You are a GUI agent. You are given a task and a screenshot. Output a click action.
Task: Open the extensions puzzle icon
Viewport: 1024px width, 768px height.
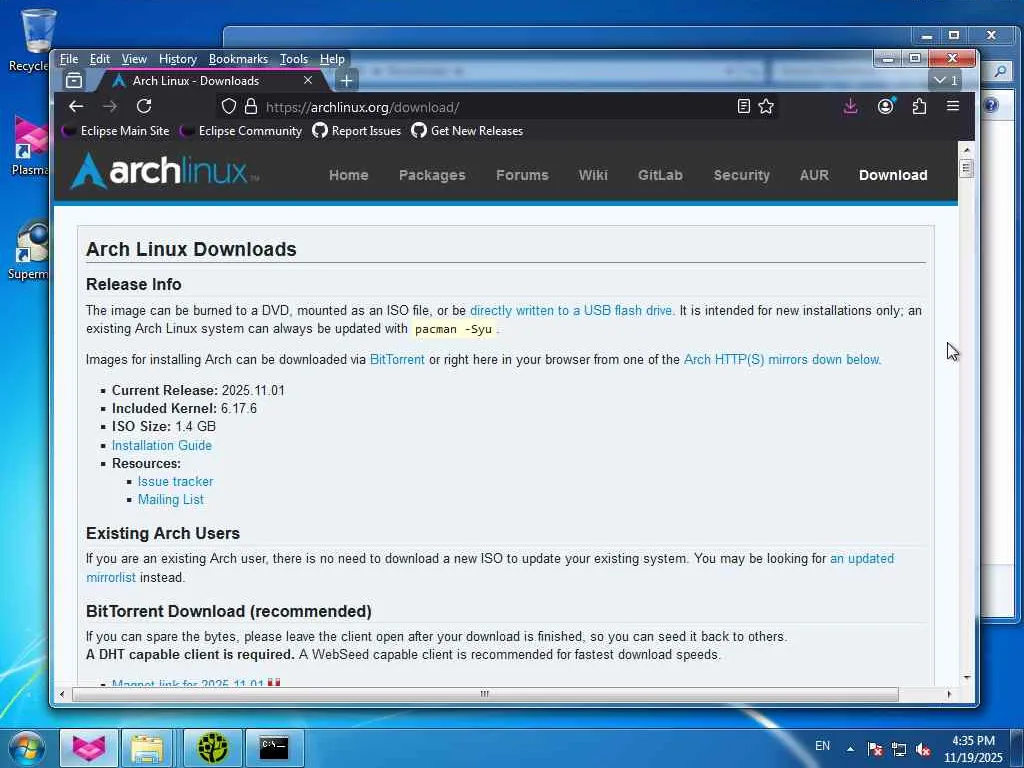(x=920, y=106)
